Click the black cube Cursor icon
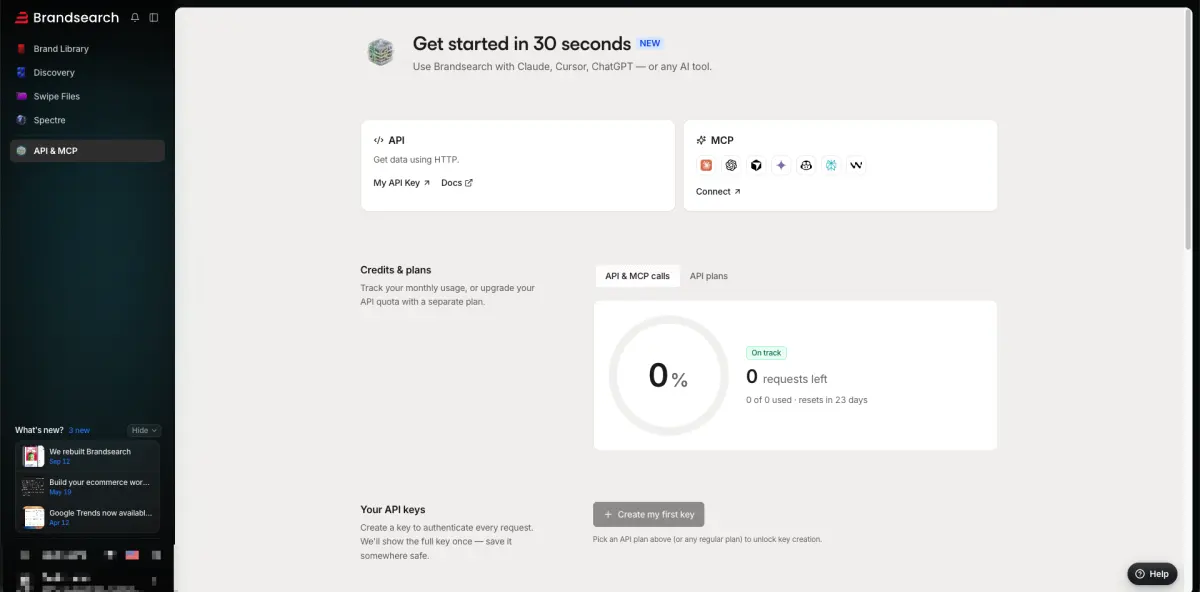This screenshot has width=1200, height=592. [756, 165]
